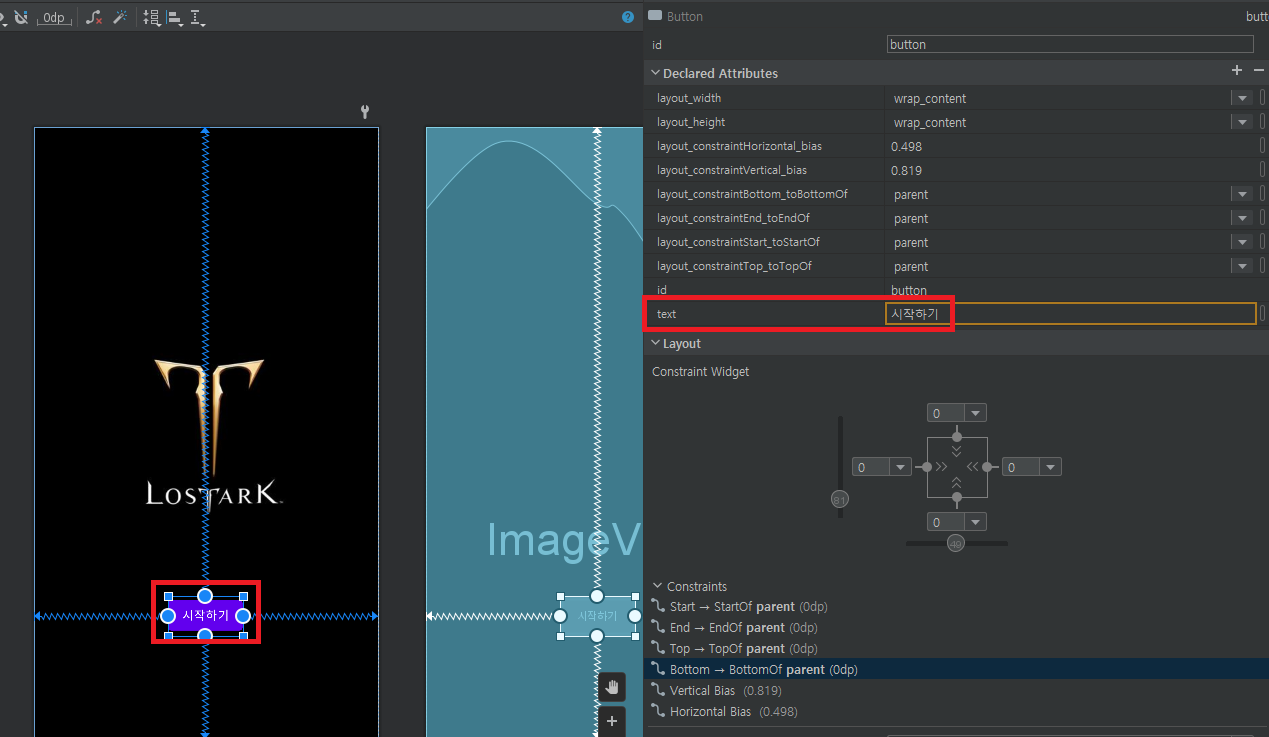Click the zoom in plus button on canvas
The height and width of the screenshot is (737, 1269).
pos(612,721)
